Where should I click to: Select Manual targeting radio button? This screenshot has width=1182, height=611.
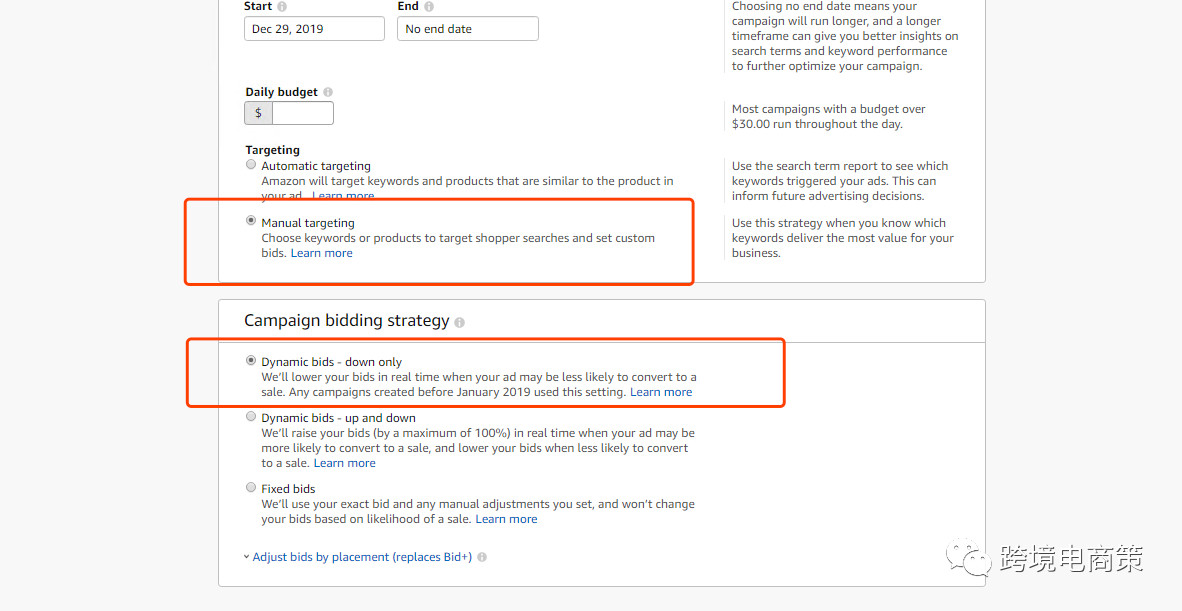coord(251,221)
